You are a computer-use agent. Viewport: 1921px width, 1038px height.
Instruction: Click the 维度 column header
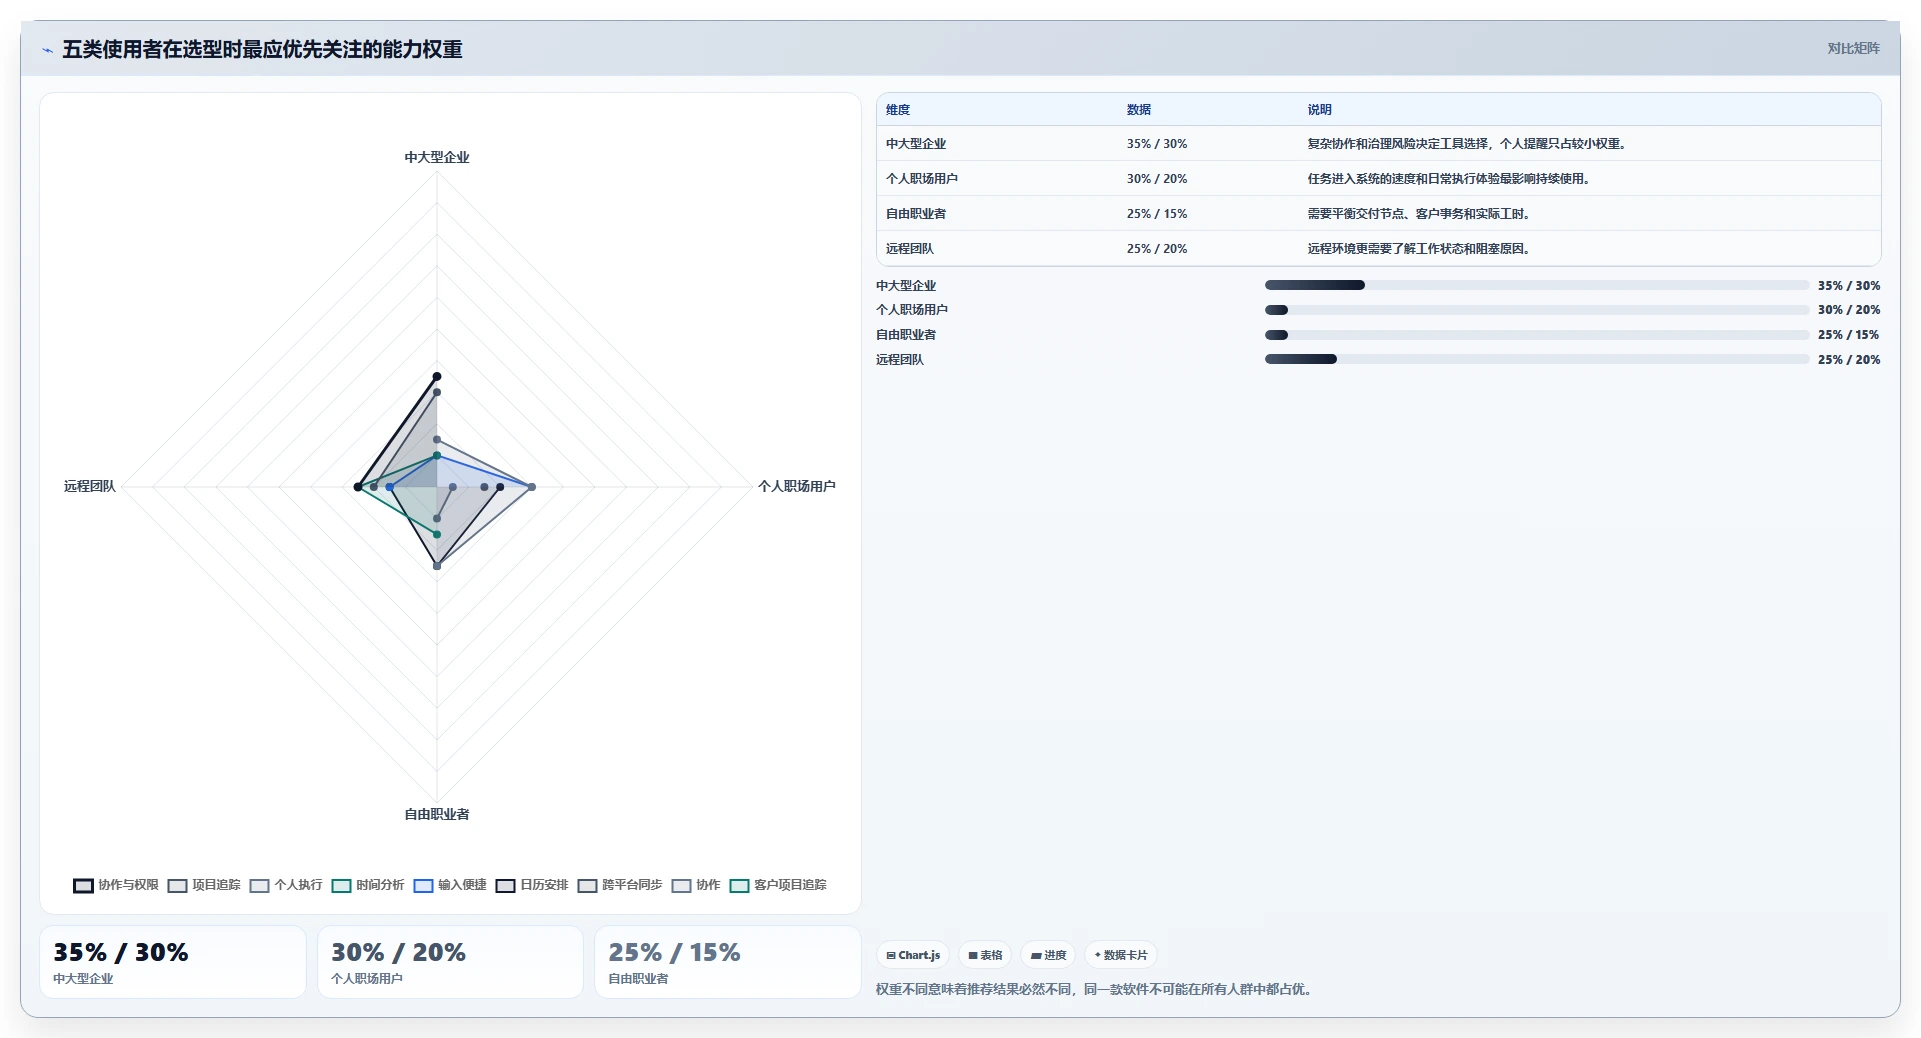click(x=898, y=110)
